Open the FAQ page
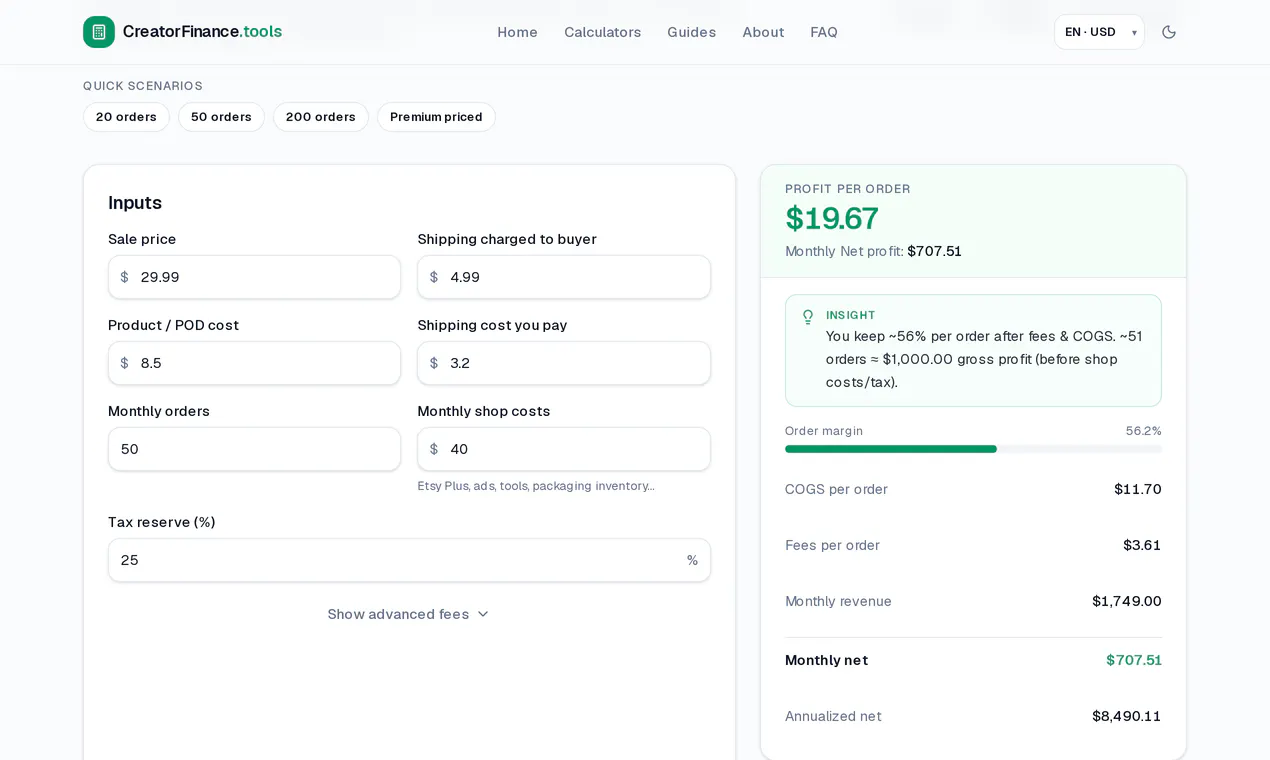 tap(824, 32)
